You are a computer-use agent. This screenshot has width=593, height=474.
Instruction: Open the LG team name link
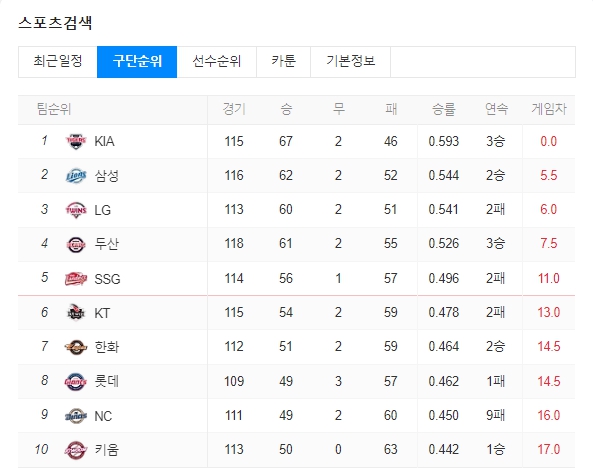pyautogui.click(x=102, y=210)
